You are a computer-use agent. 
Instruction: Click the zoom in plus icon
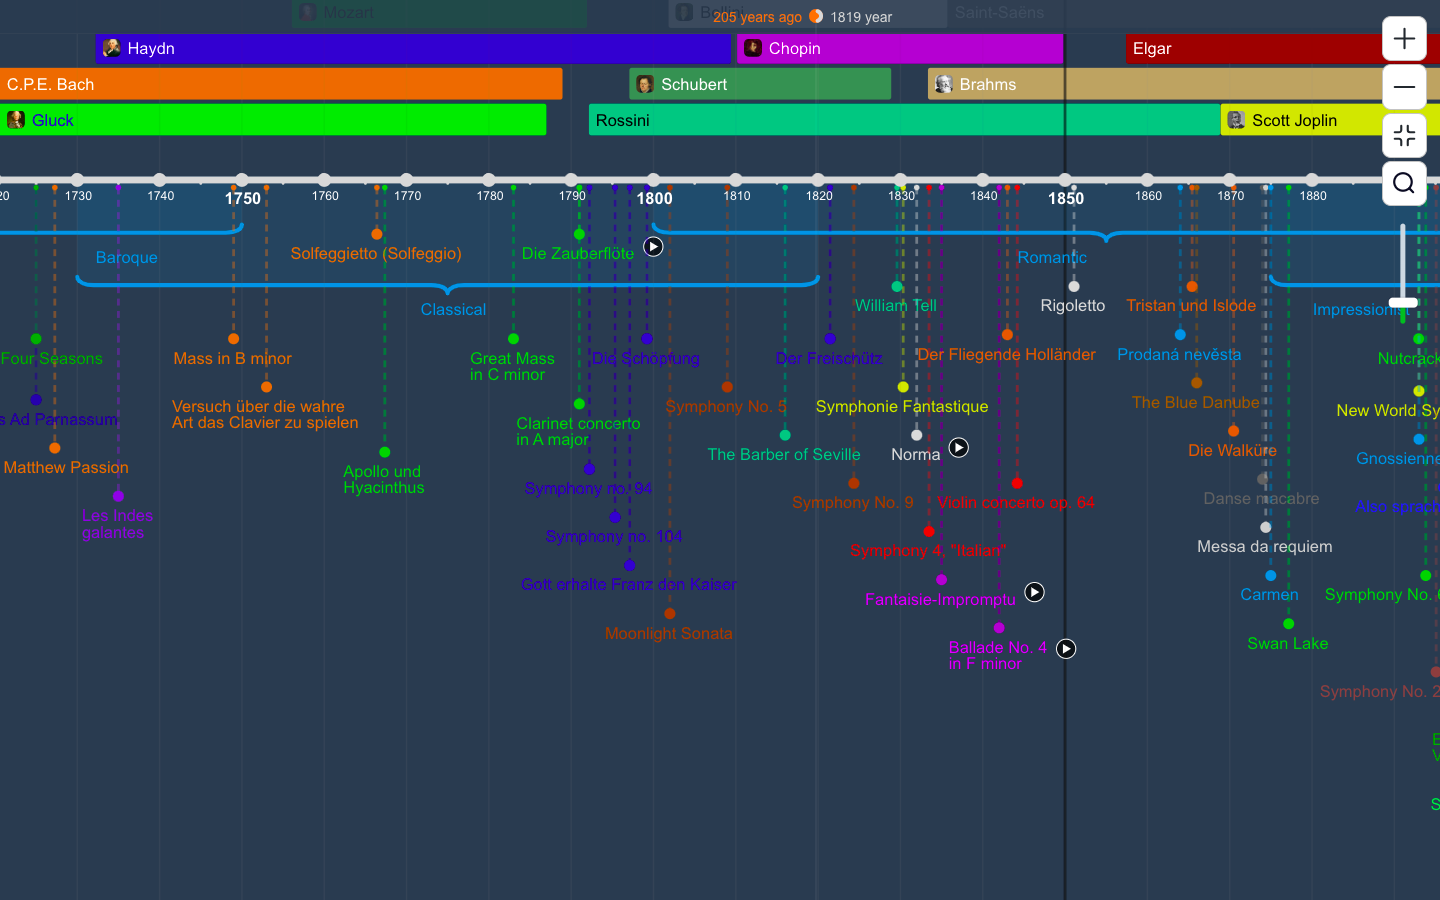tap(1404, 38)
